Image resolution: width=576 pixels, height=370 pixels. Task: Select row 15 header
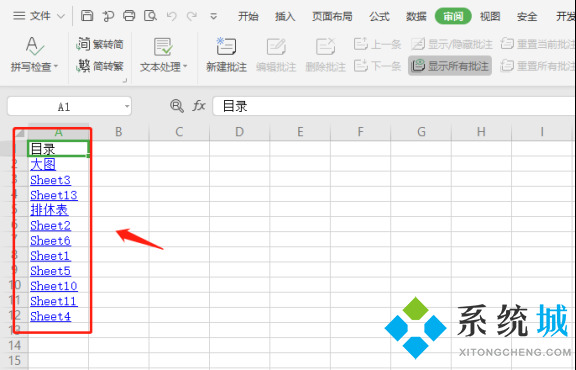click(x=15, y=360)
